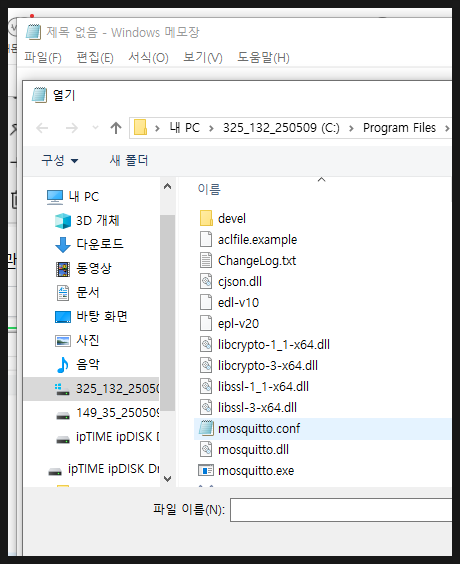Screen dimensions: 460x564
Task: Click the 새 폴더 button
Action: (129, 160)
